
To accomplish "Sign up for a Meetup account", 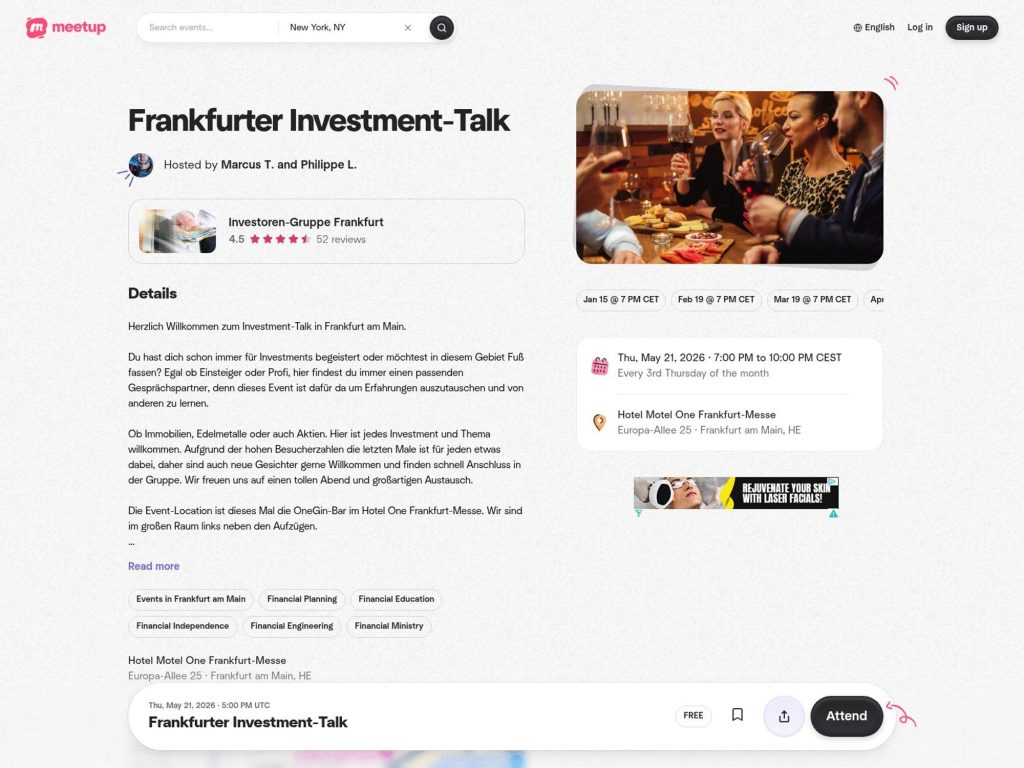I will point(971,27).
